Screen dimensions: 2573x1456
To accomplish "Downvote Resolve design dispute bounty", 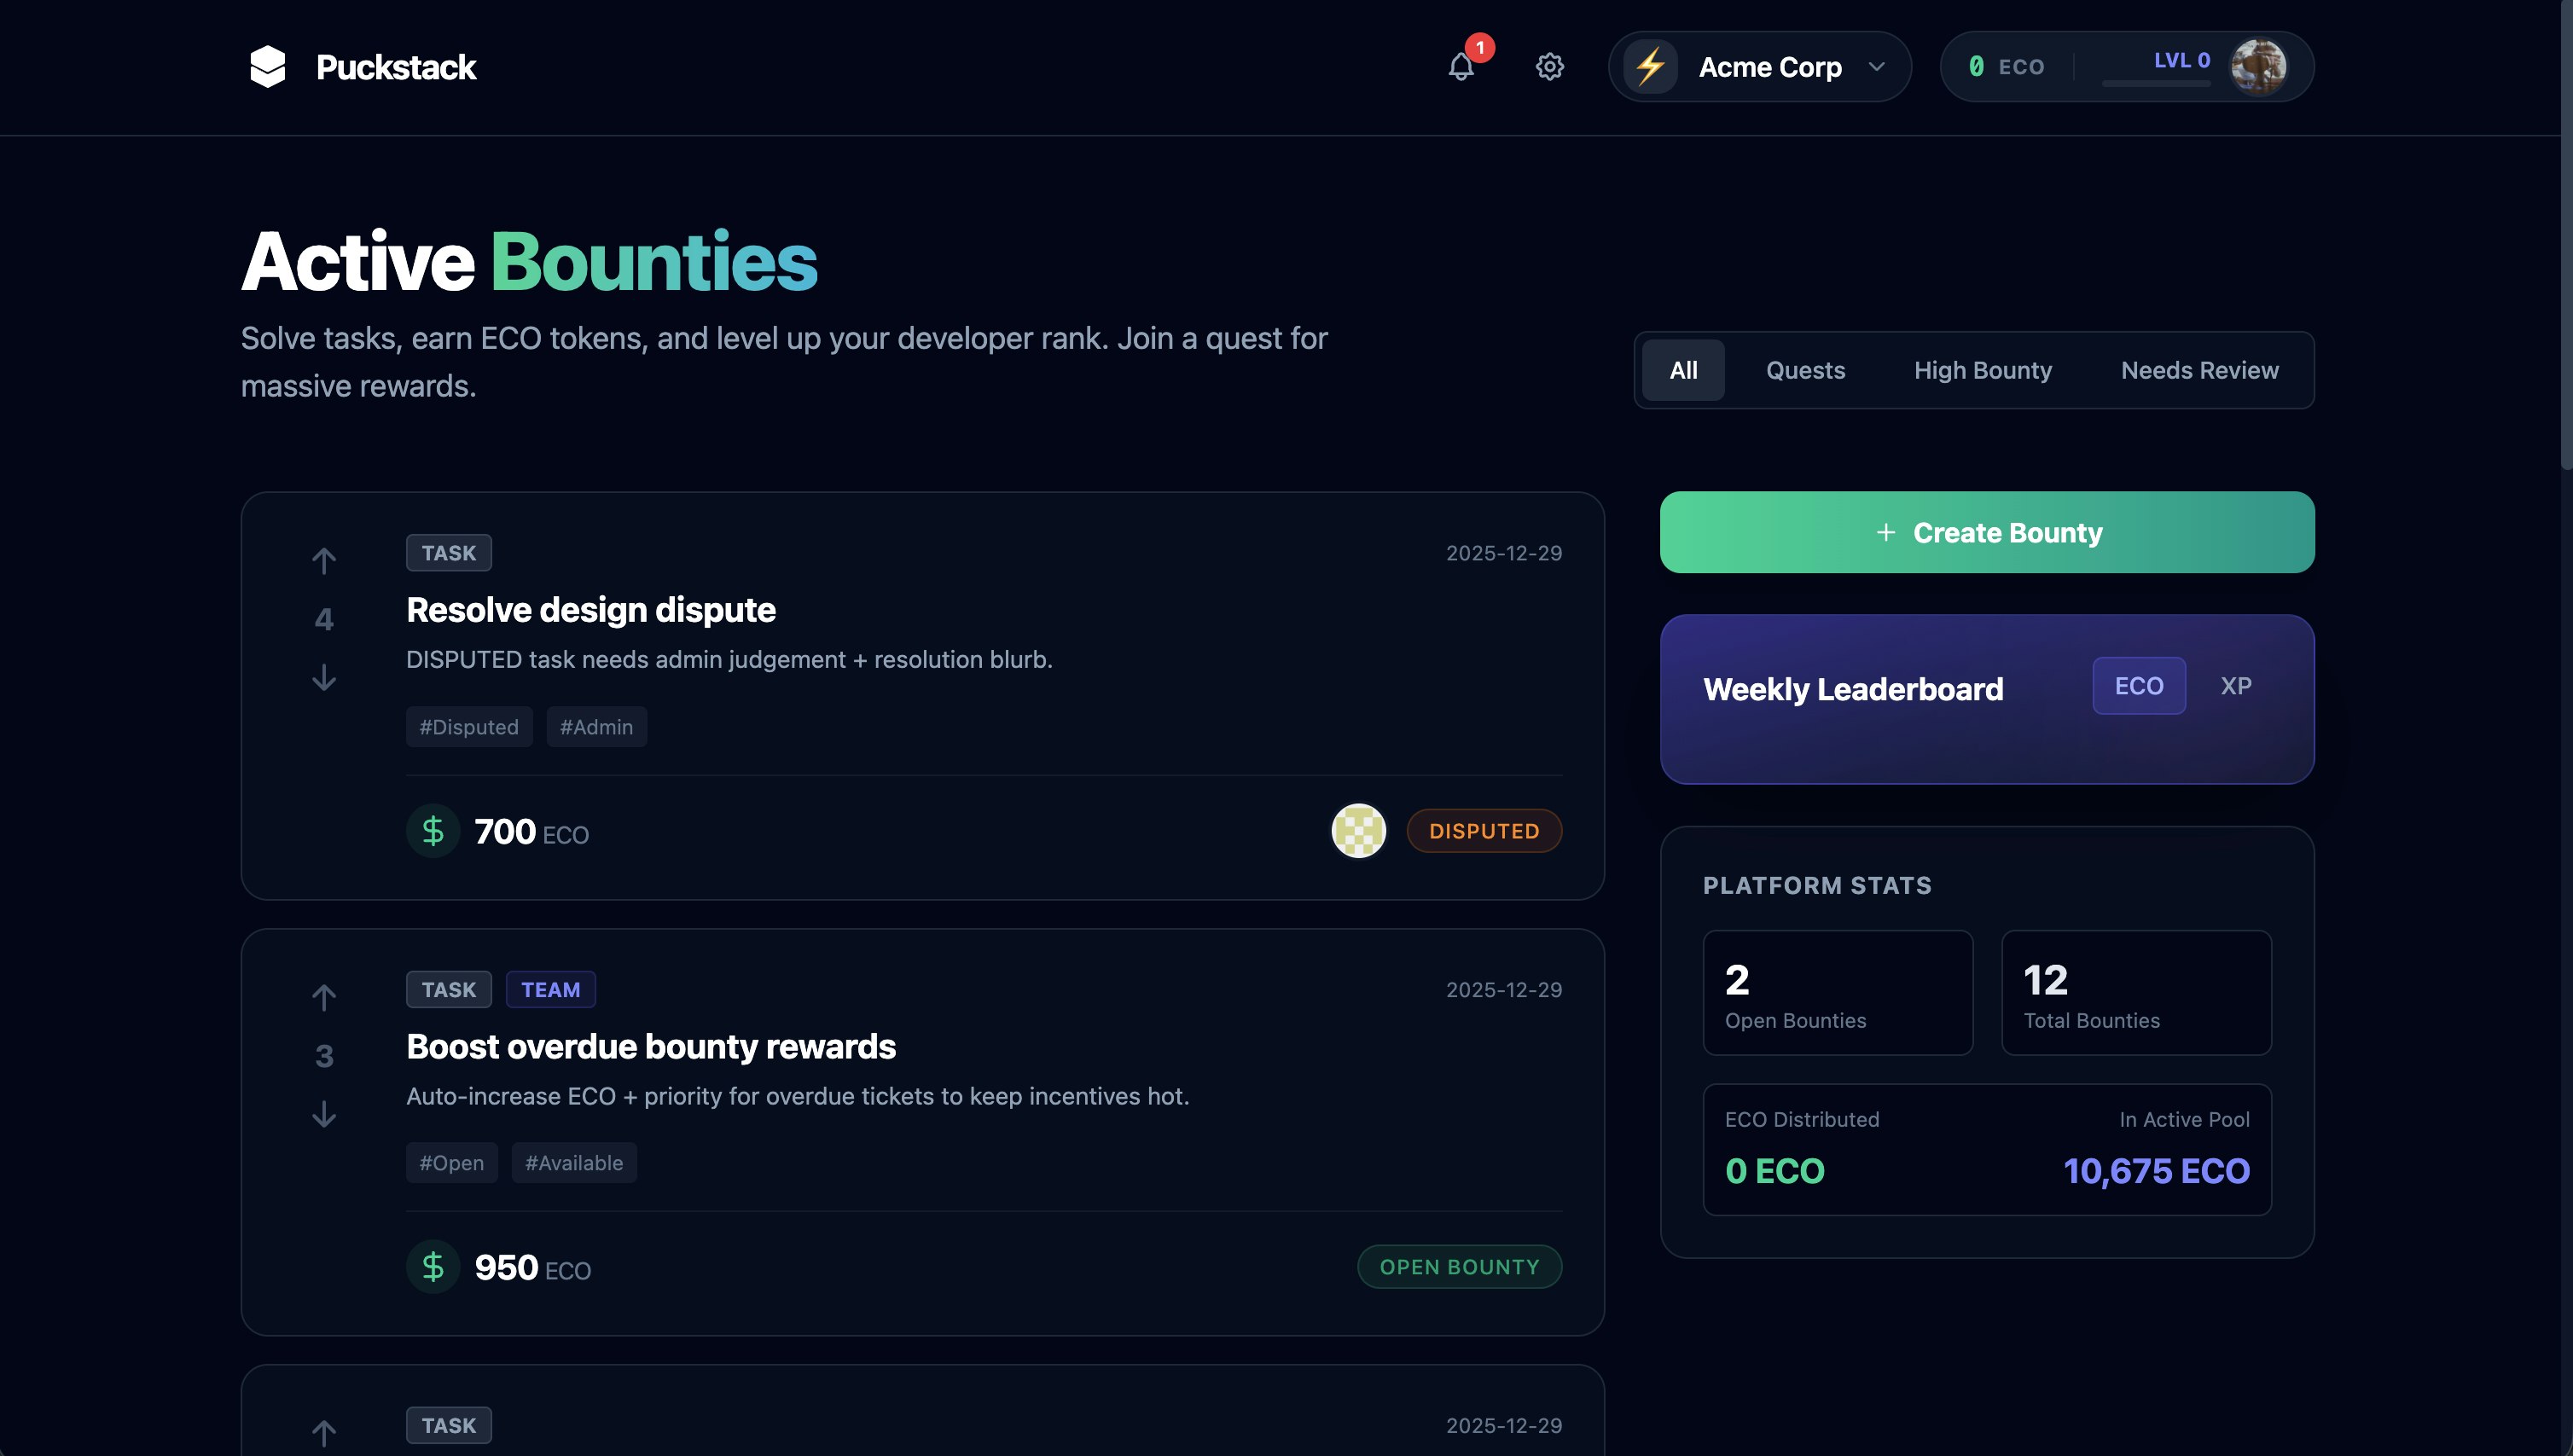I will (324, 678).
